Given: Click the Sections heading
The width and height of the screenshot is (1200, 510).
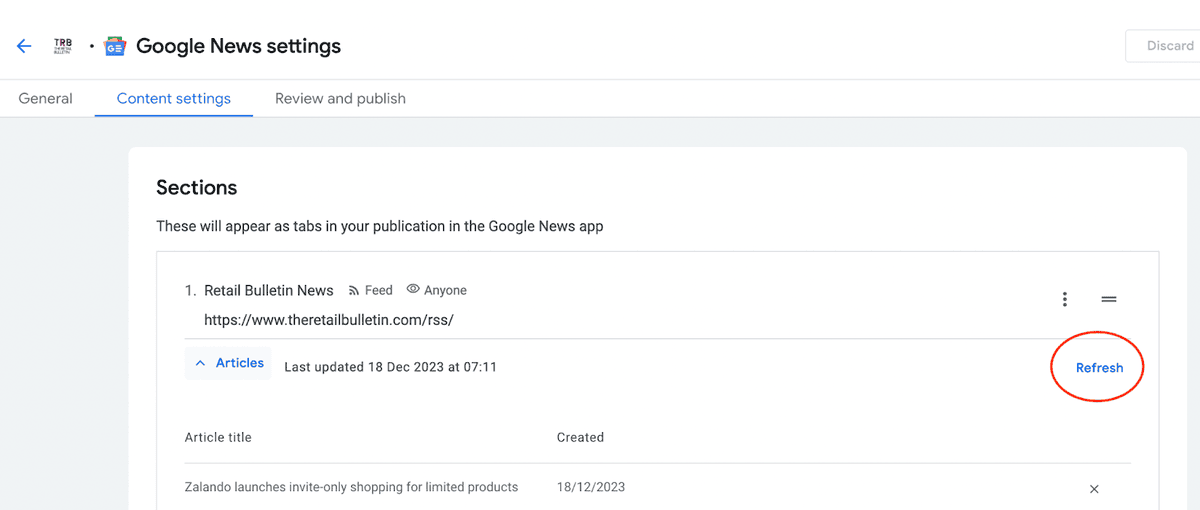Looking at the screenshot, I should (197, 188).
